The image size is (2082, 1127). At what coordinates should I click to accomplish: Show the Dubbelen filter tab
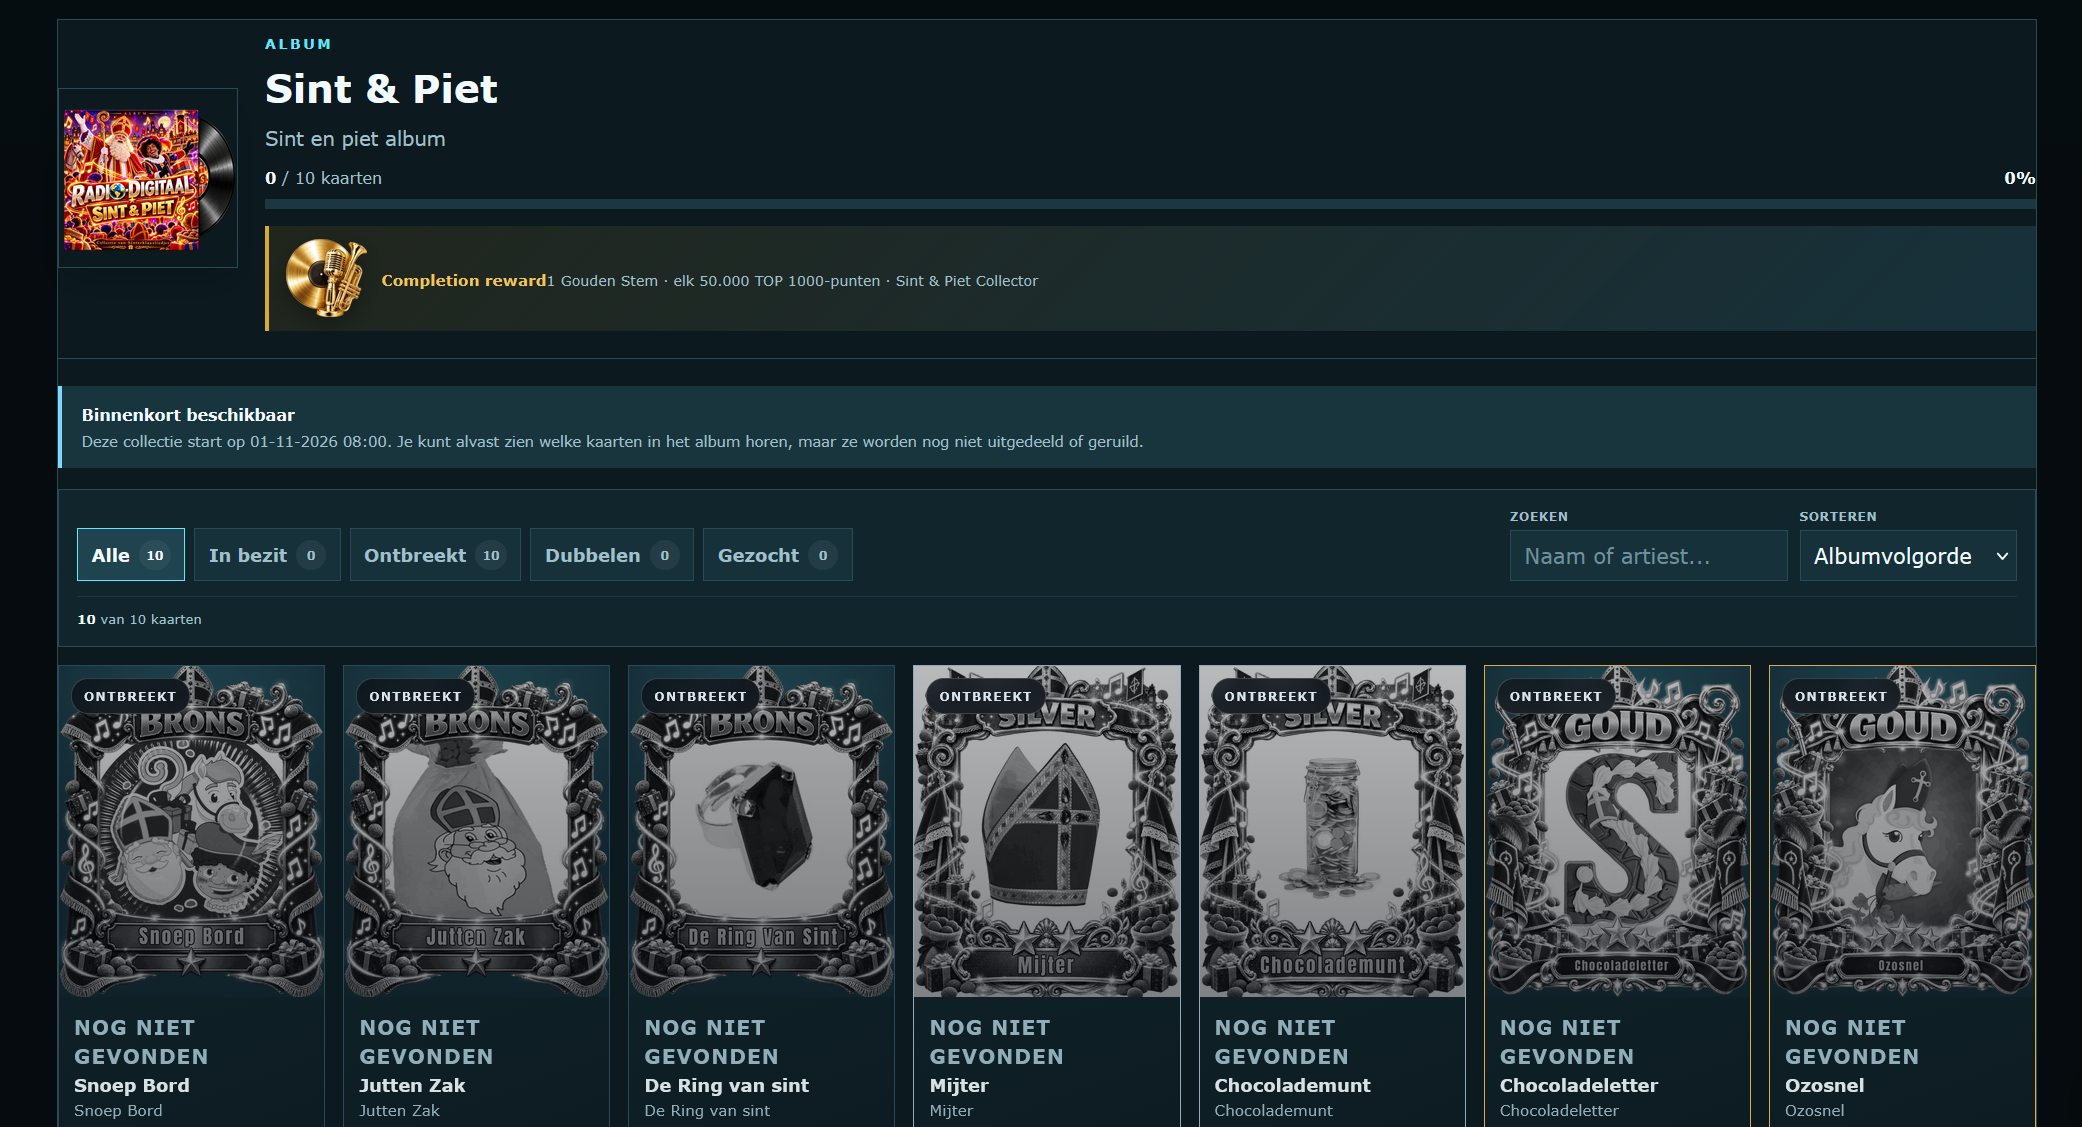[611, 555]
